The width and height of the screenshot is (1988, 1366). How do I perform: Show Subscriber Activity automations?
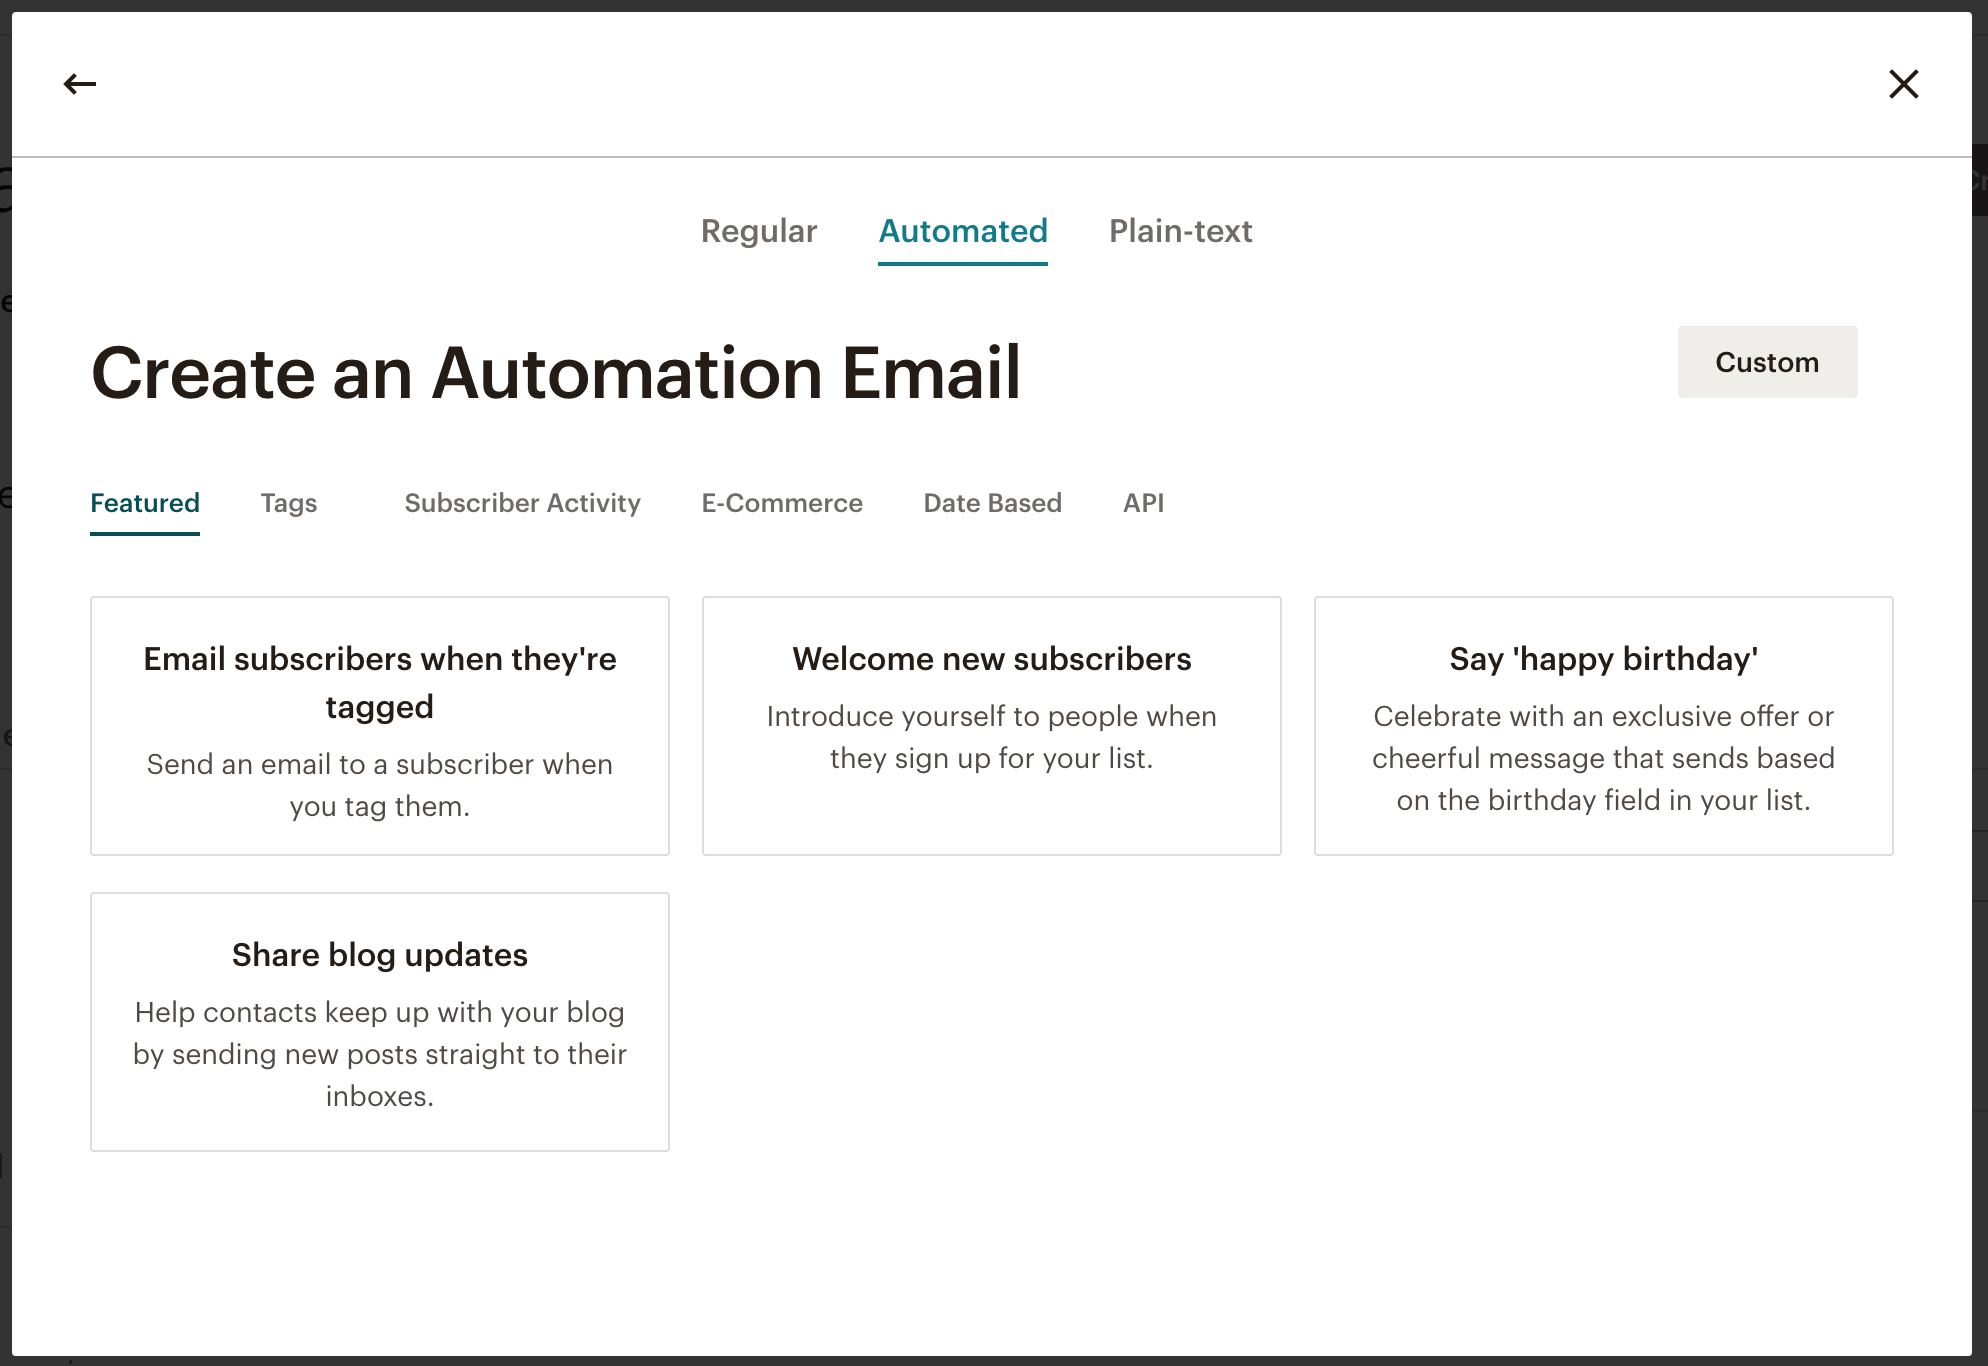pyautogui.click(x=522, y=503)
